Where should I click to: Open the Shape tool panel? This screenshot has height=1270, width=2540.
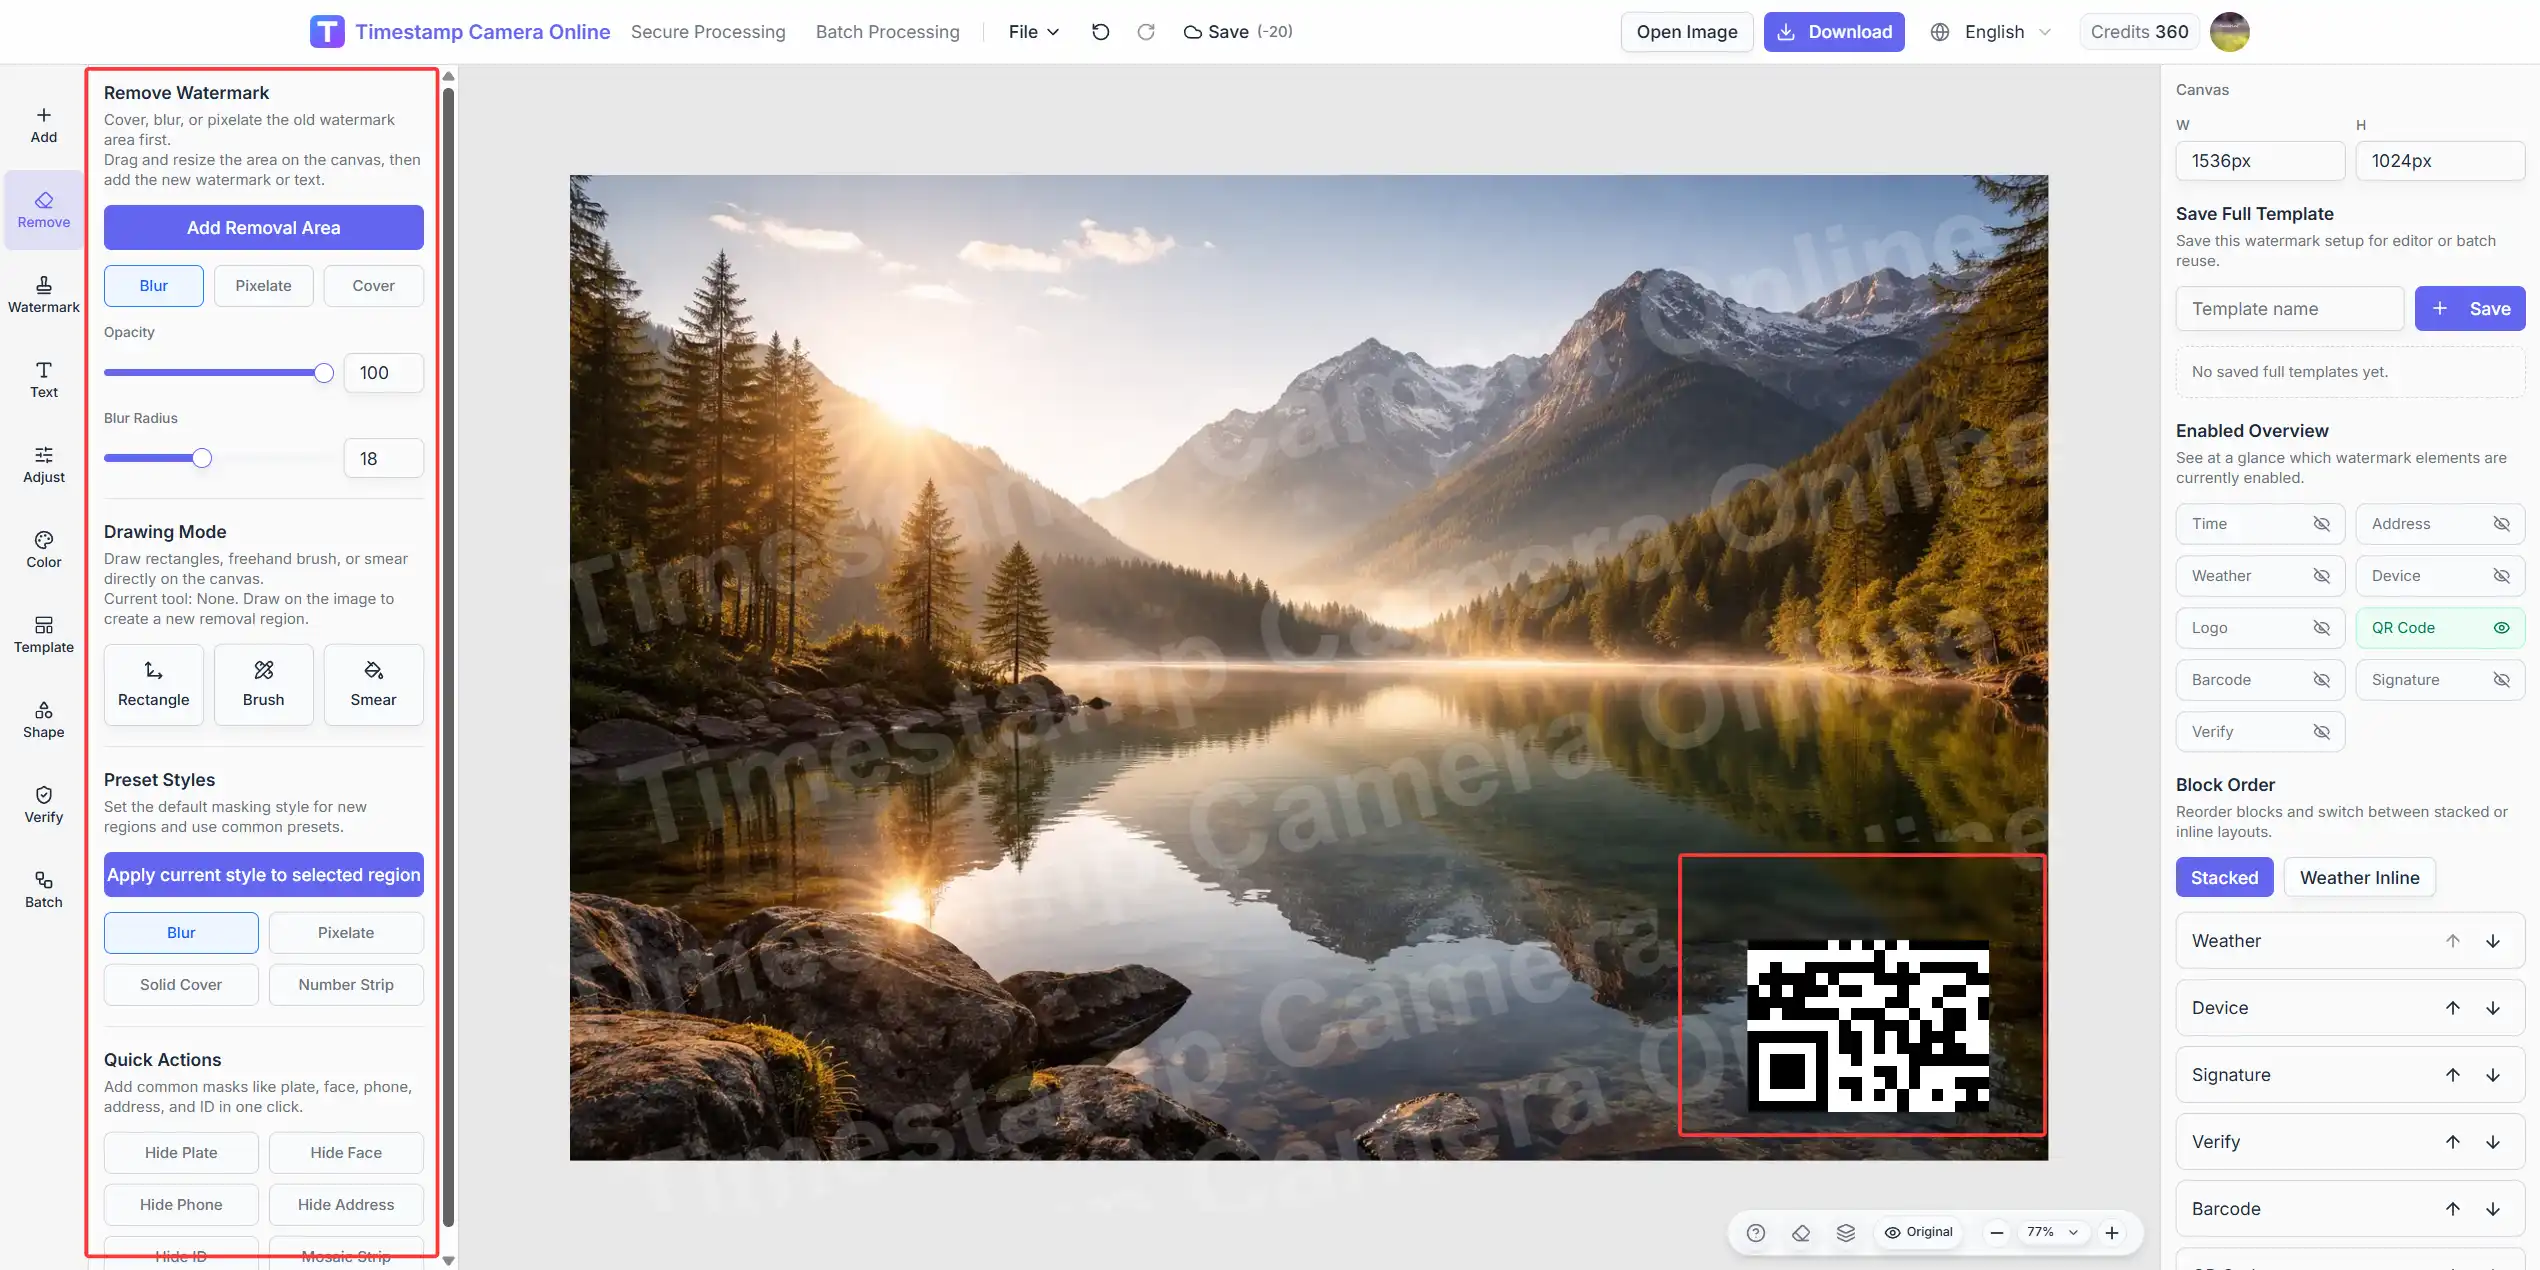point(44,720)
